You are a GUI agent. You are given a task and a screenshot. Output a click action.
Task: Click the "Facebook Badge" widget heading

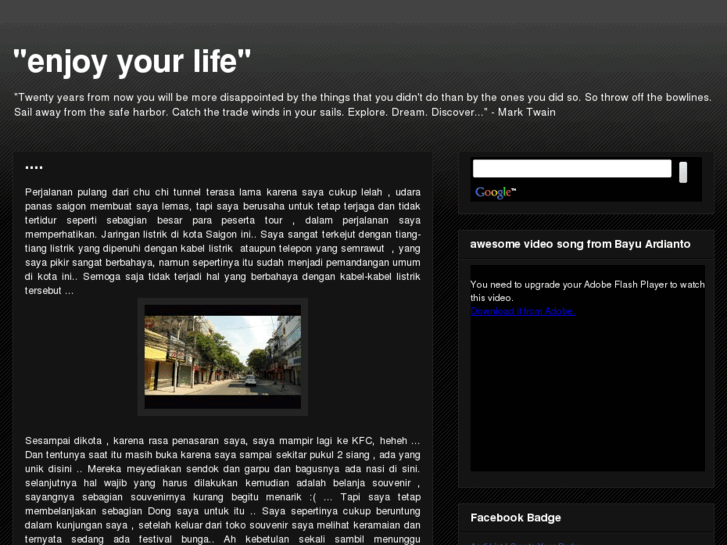(516, 518)
